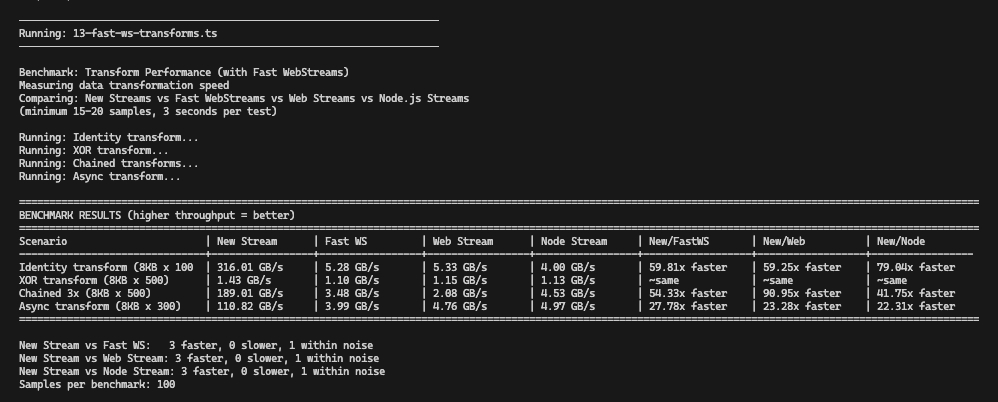Click the Identity transform row label
This screenshot has width=998, height=402.
106,268
